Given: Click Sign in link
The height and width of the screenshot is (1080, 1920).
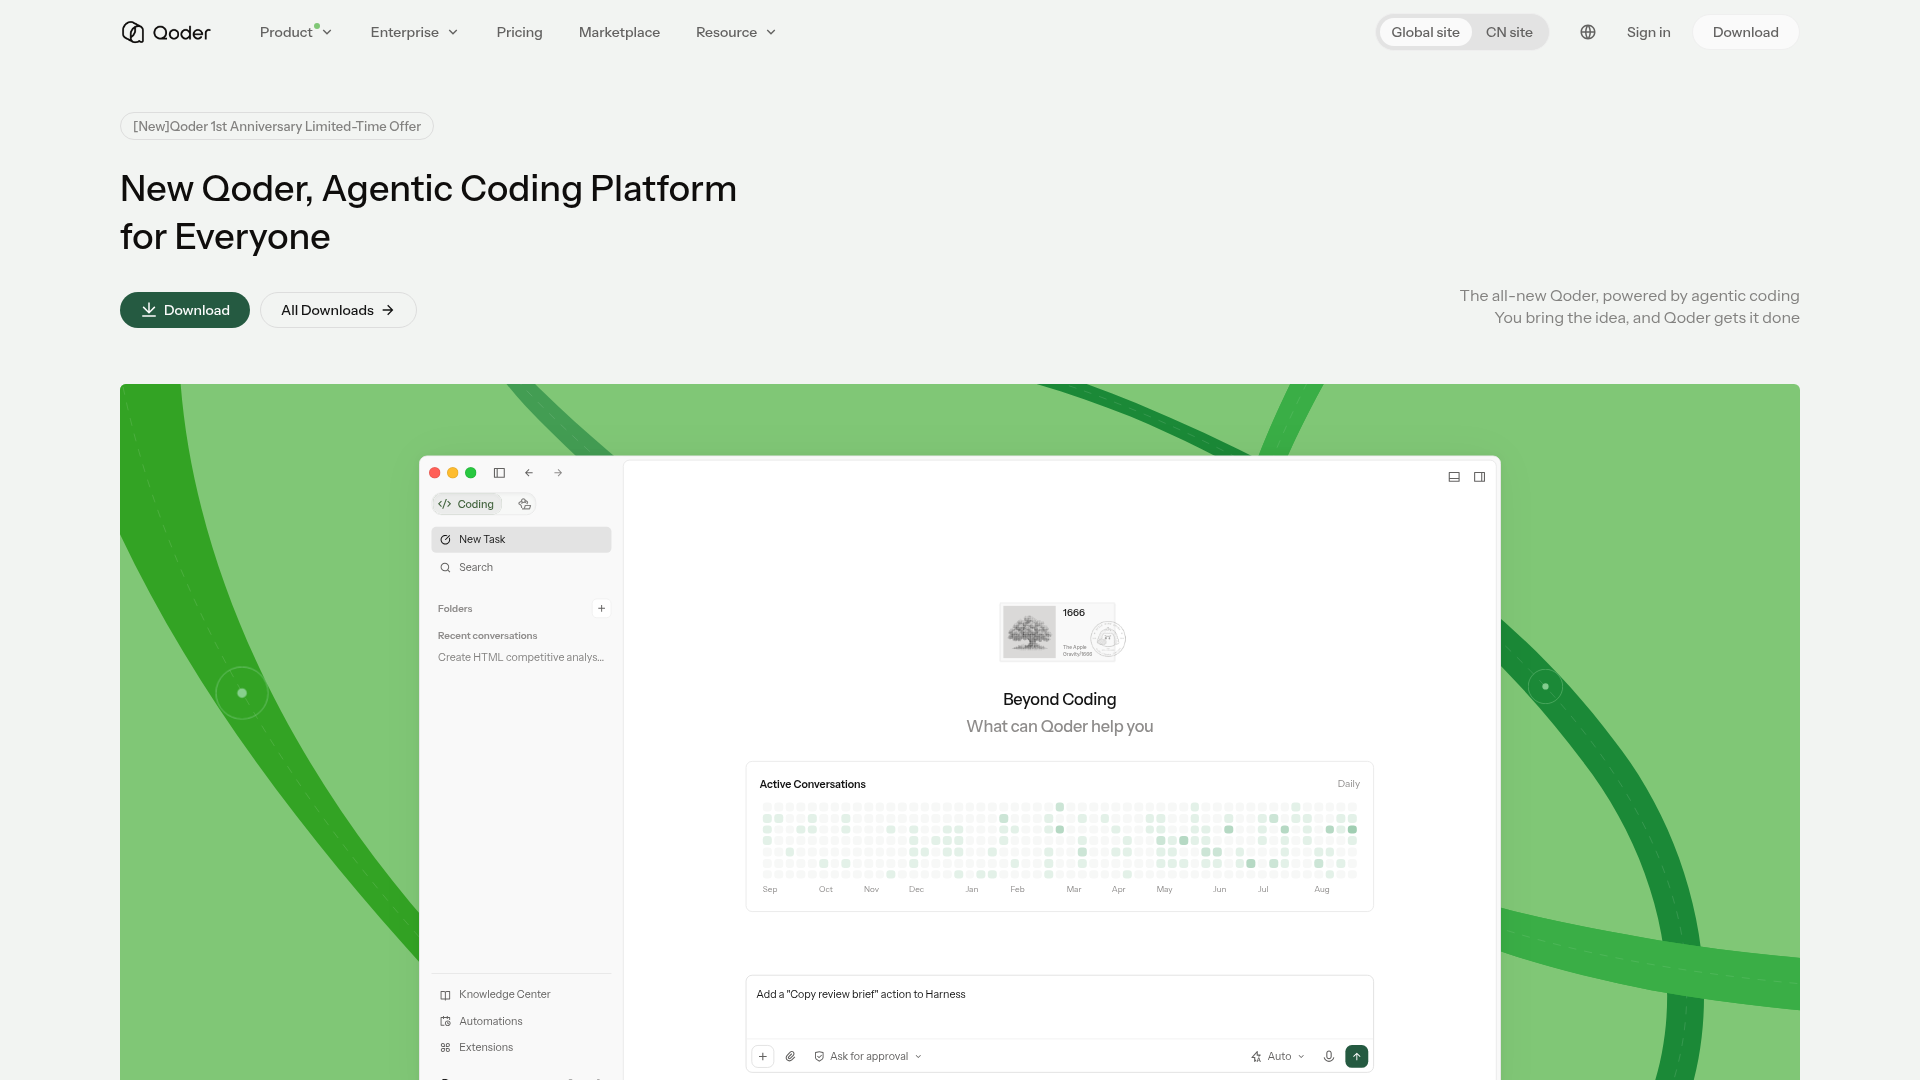Looking at the screenshot, I should coord(1648,32).
